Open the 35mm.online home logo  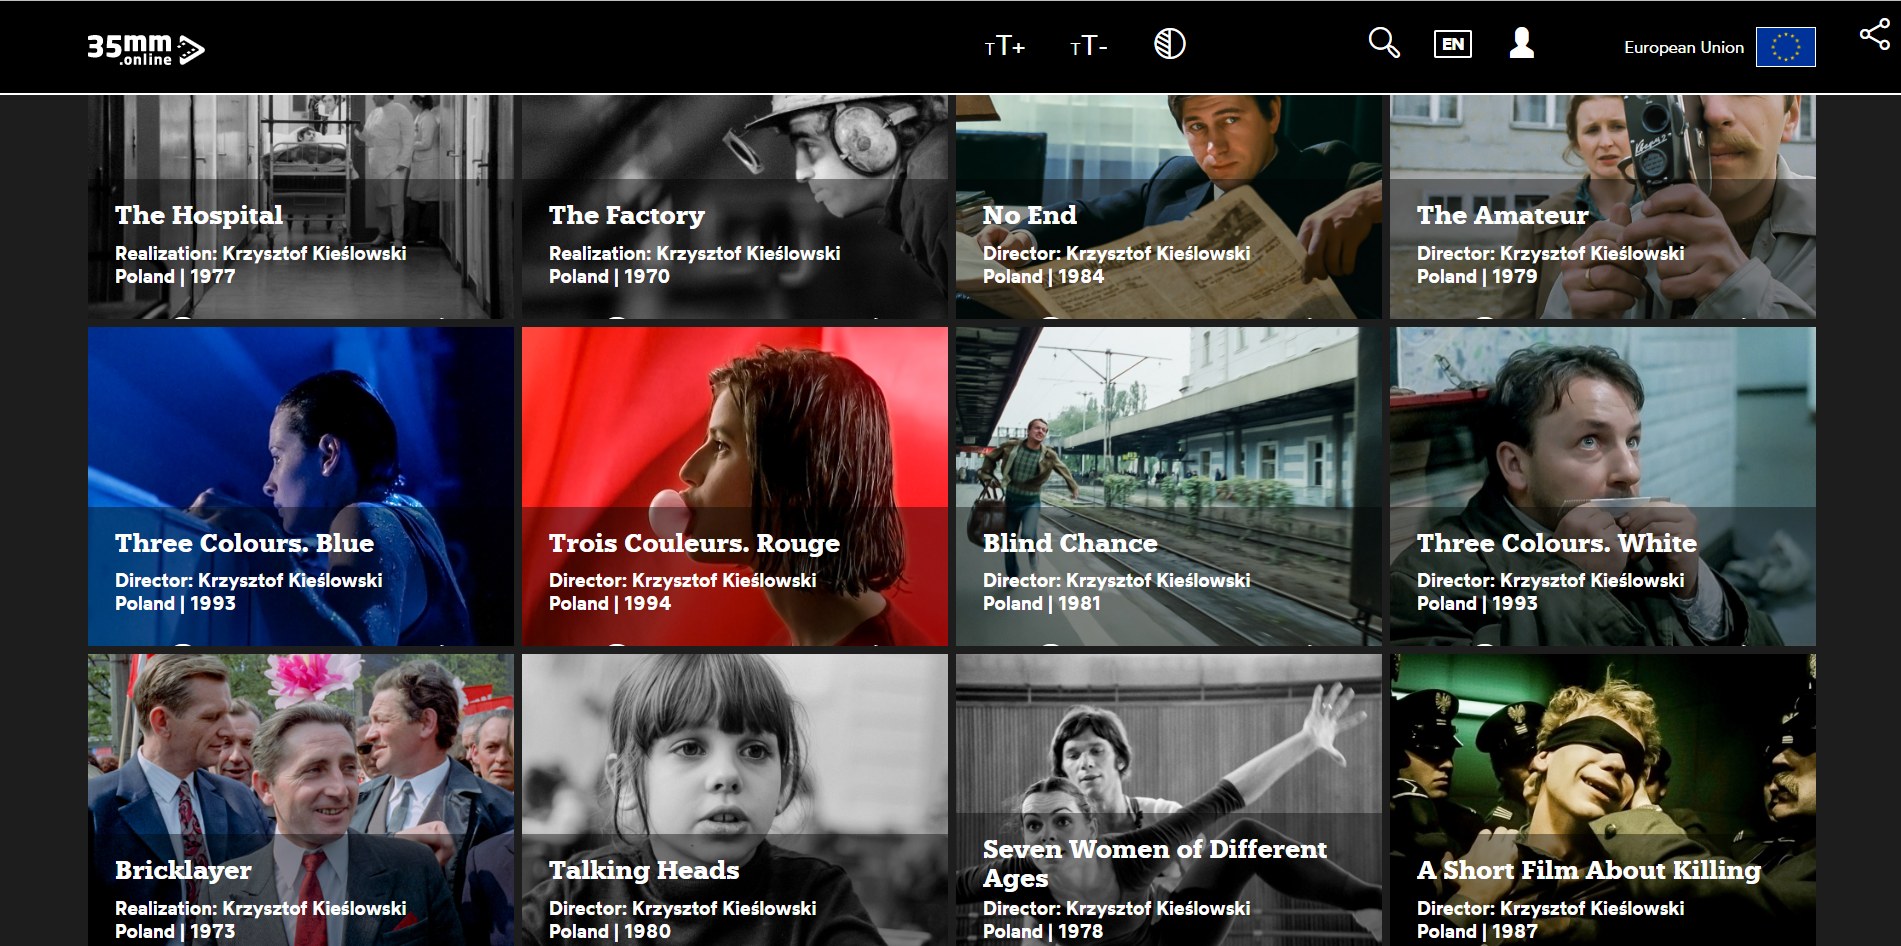point(145,49)
